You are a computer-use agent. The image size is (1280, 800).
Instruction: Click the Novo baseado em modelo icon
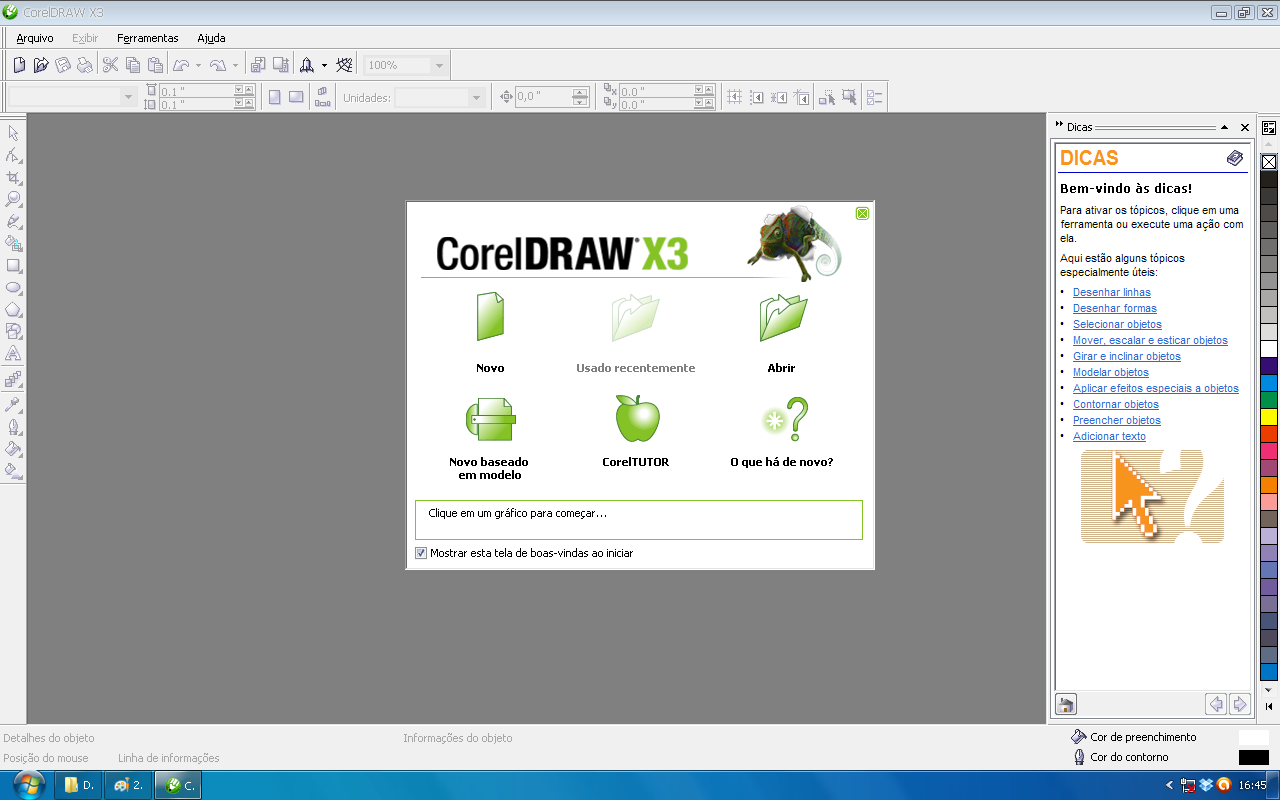[490, 419]
